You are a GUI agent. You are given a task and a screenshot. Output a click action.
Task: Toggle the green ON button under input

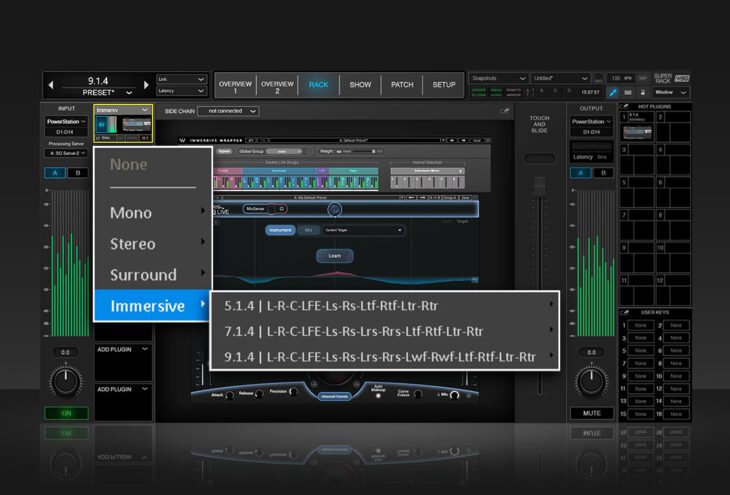tap(66, 413)
